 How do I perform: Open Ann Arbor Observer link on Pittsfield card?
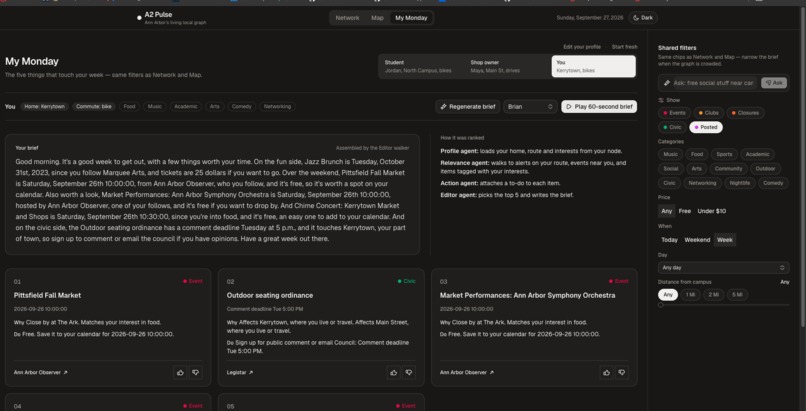[41, 372]
